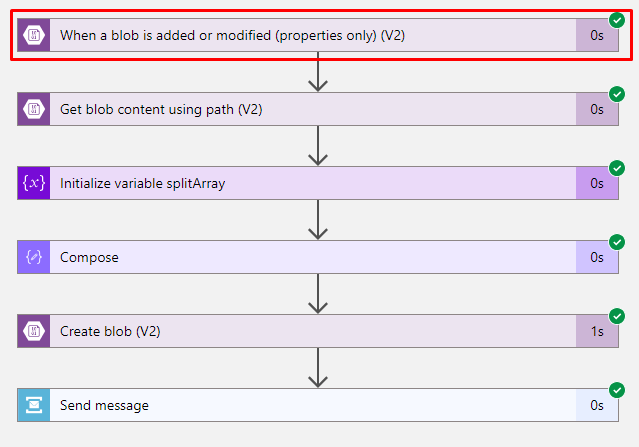Click arrow between Compose and Create blob
The image size is (639, 447).
(318, 293)
